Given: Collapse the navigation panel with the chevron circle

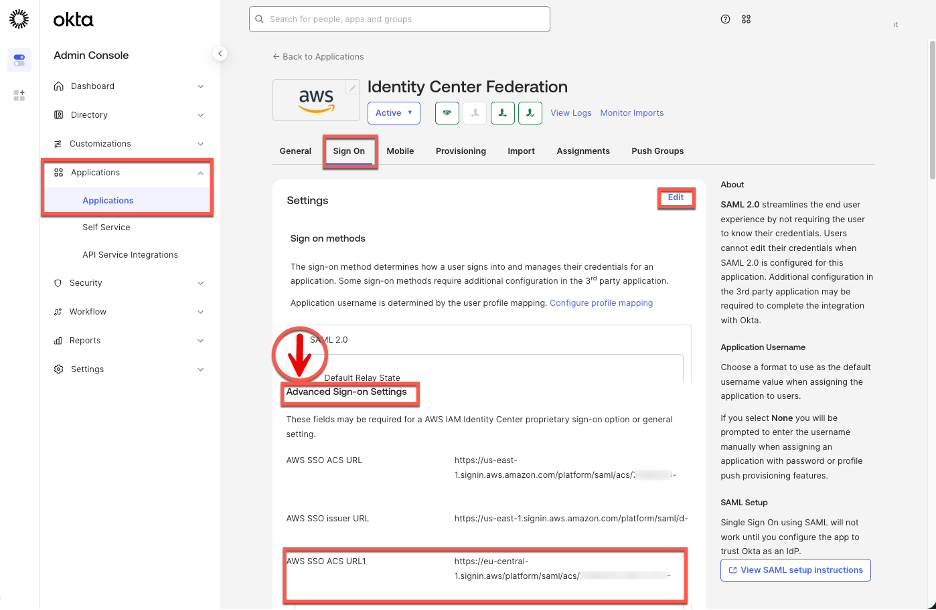Looking at the screenshot, I should coord(221,54).
